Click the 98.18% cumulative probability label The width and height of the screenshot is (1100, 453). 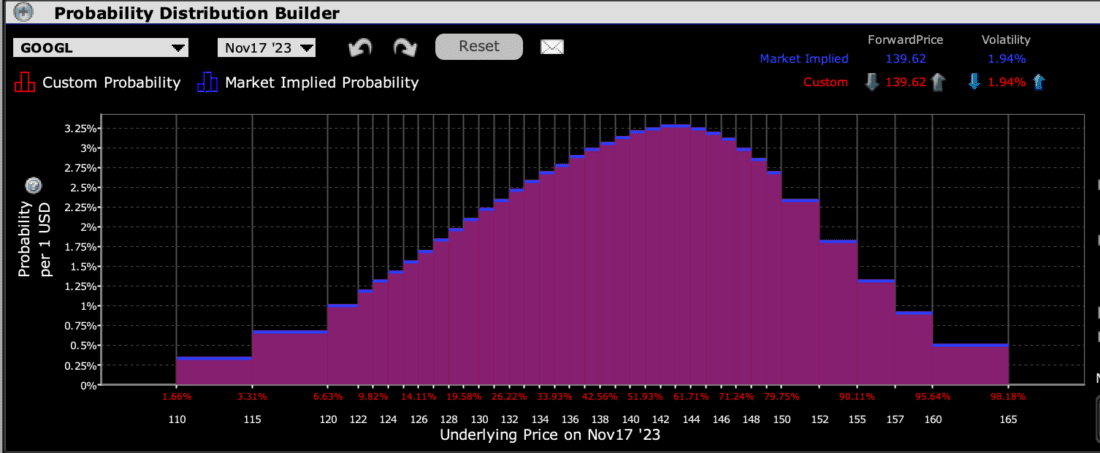click(x=1008, y=397)
